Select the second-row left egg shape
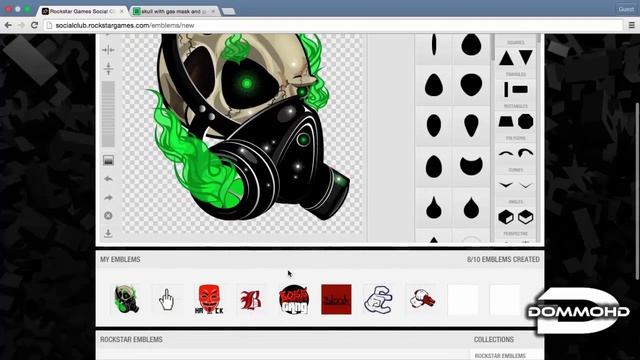The width and height of the screenshot is (640, 360). click(434, 85)
